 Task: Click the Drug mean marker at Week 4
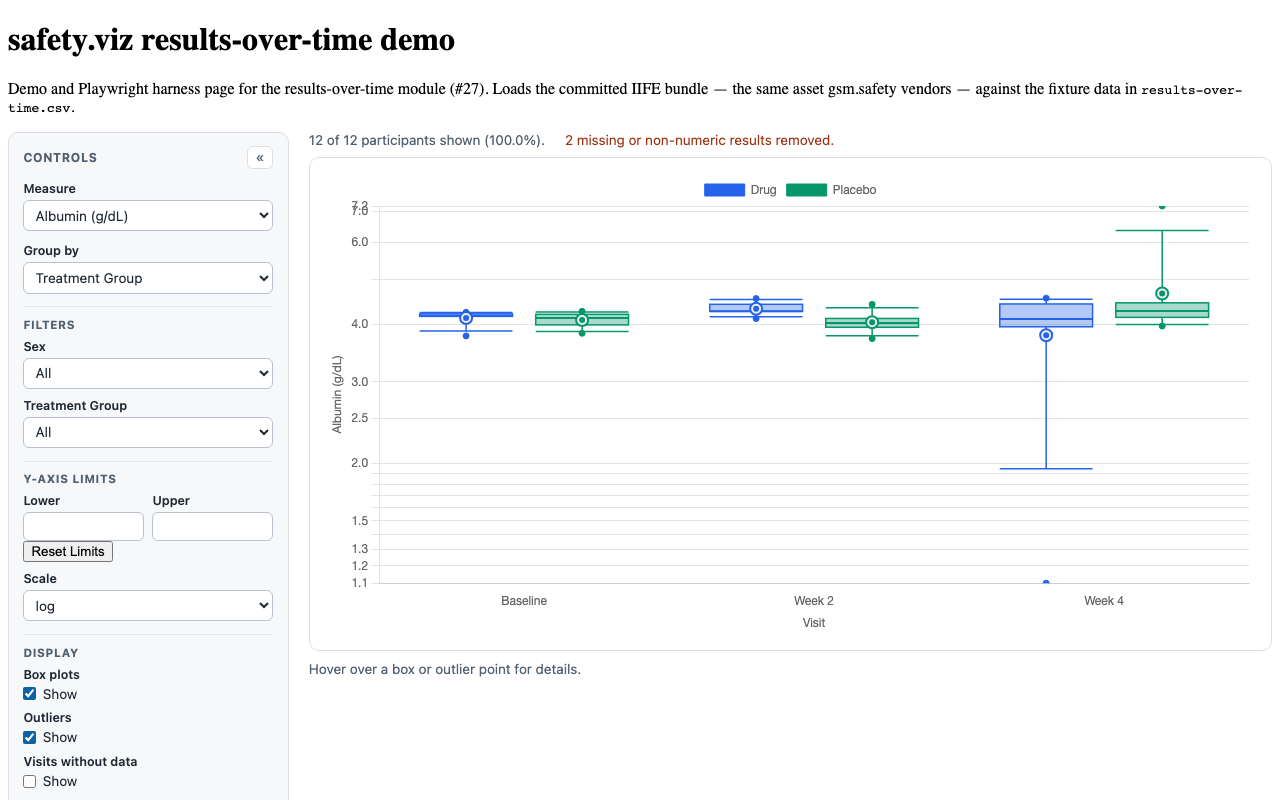(x=1046, y=335)
